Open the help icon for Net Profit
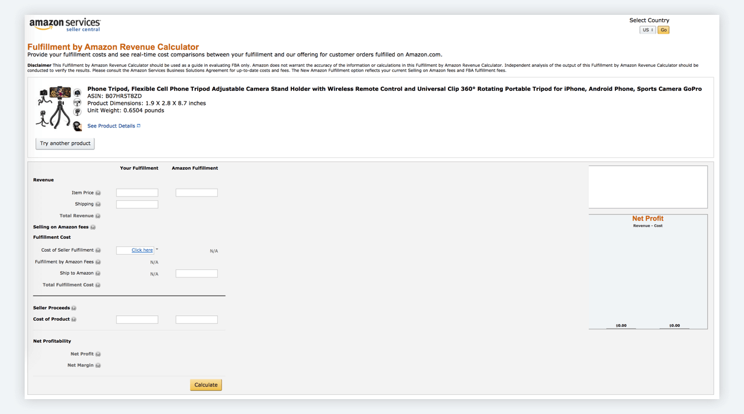Image resolution: width=744 pixels, height=414 pixels. [98, 354]
